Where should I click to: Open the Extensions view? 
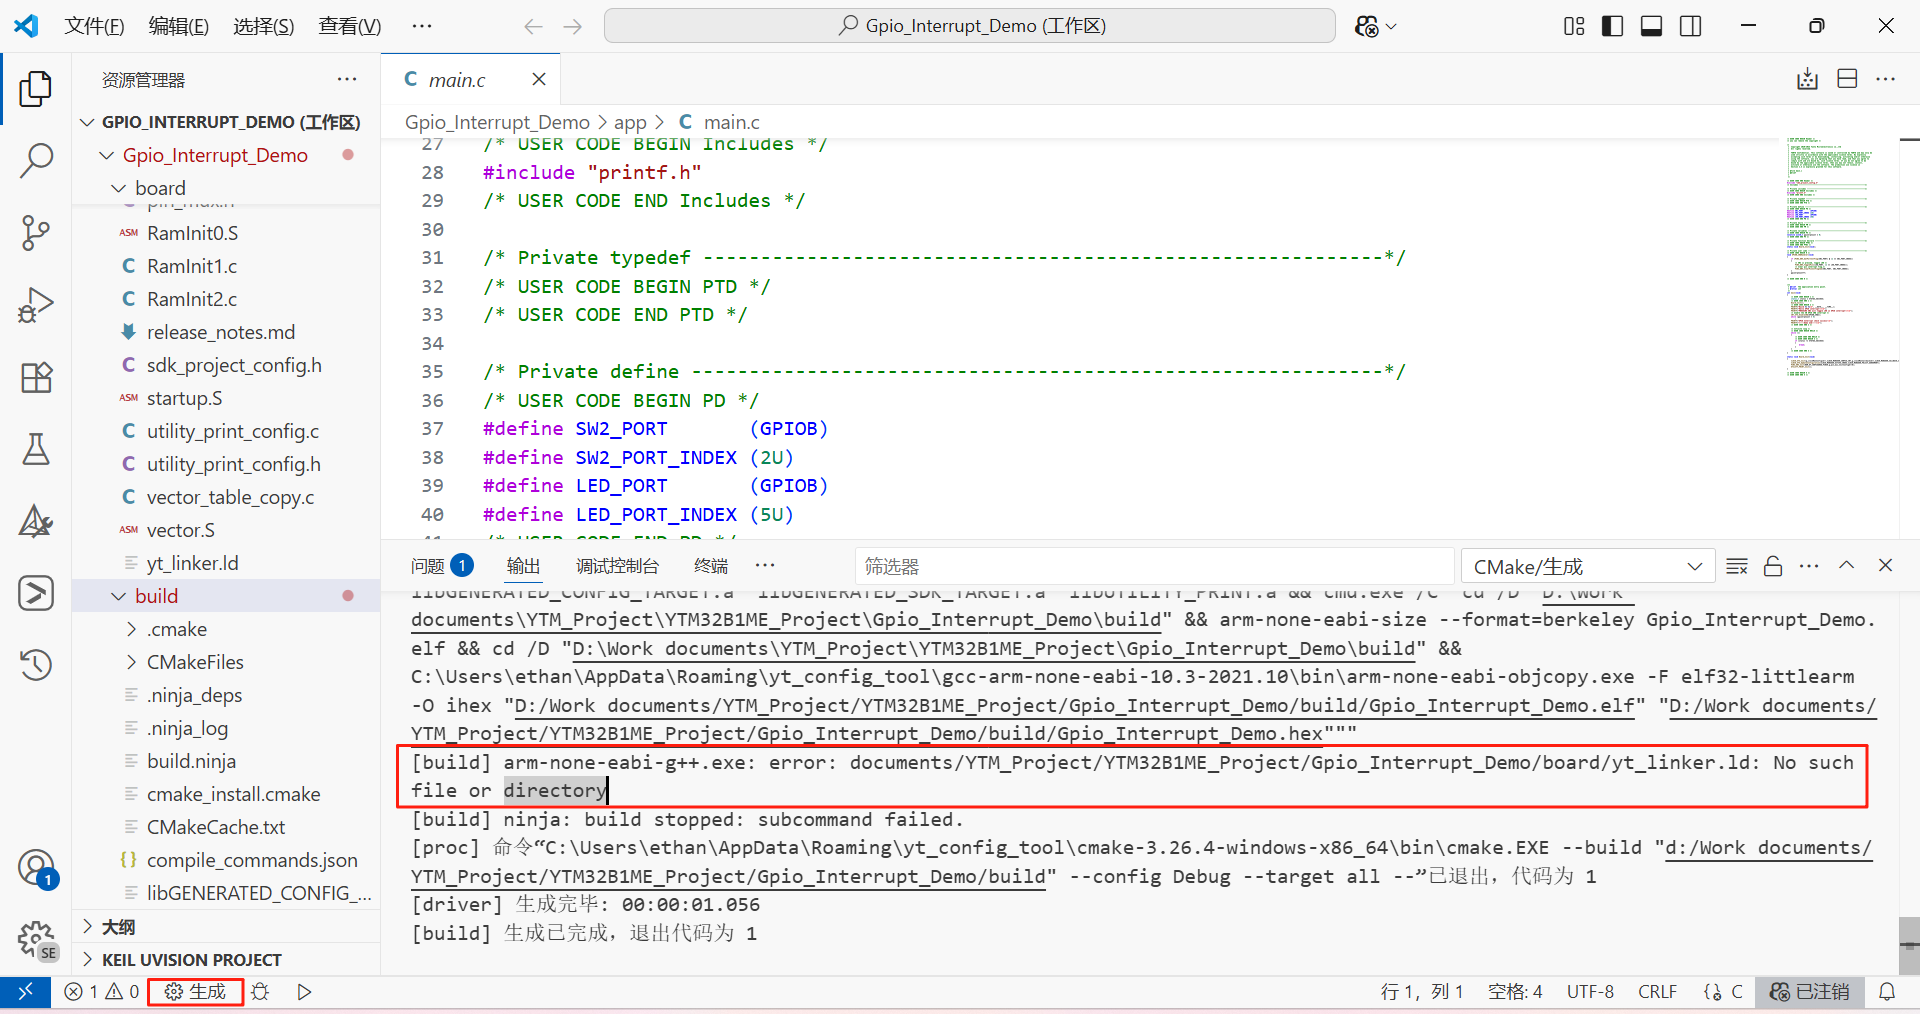click(x=36, y=377)
